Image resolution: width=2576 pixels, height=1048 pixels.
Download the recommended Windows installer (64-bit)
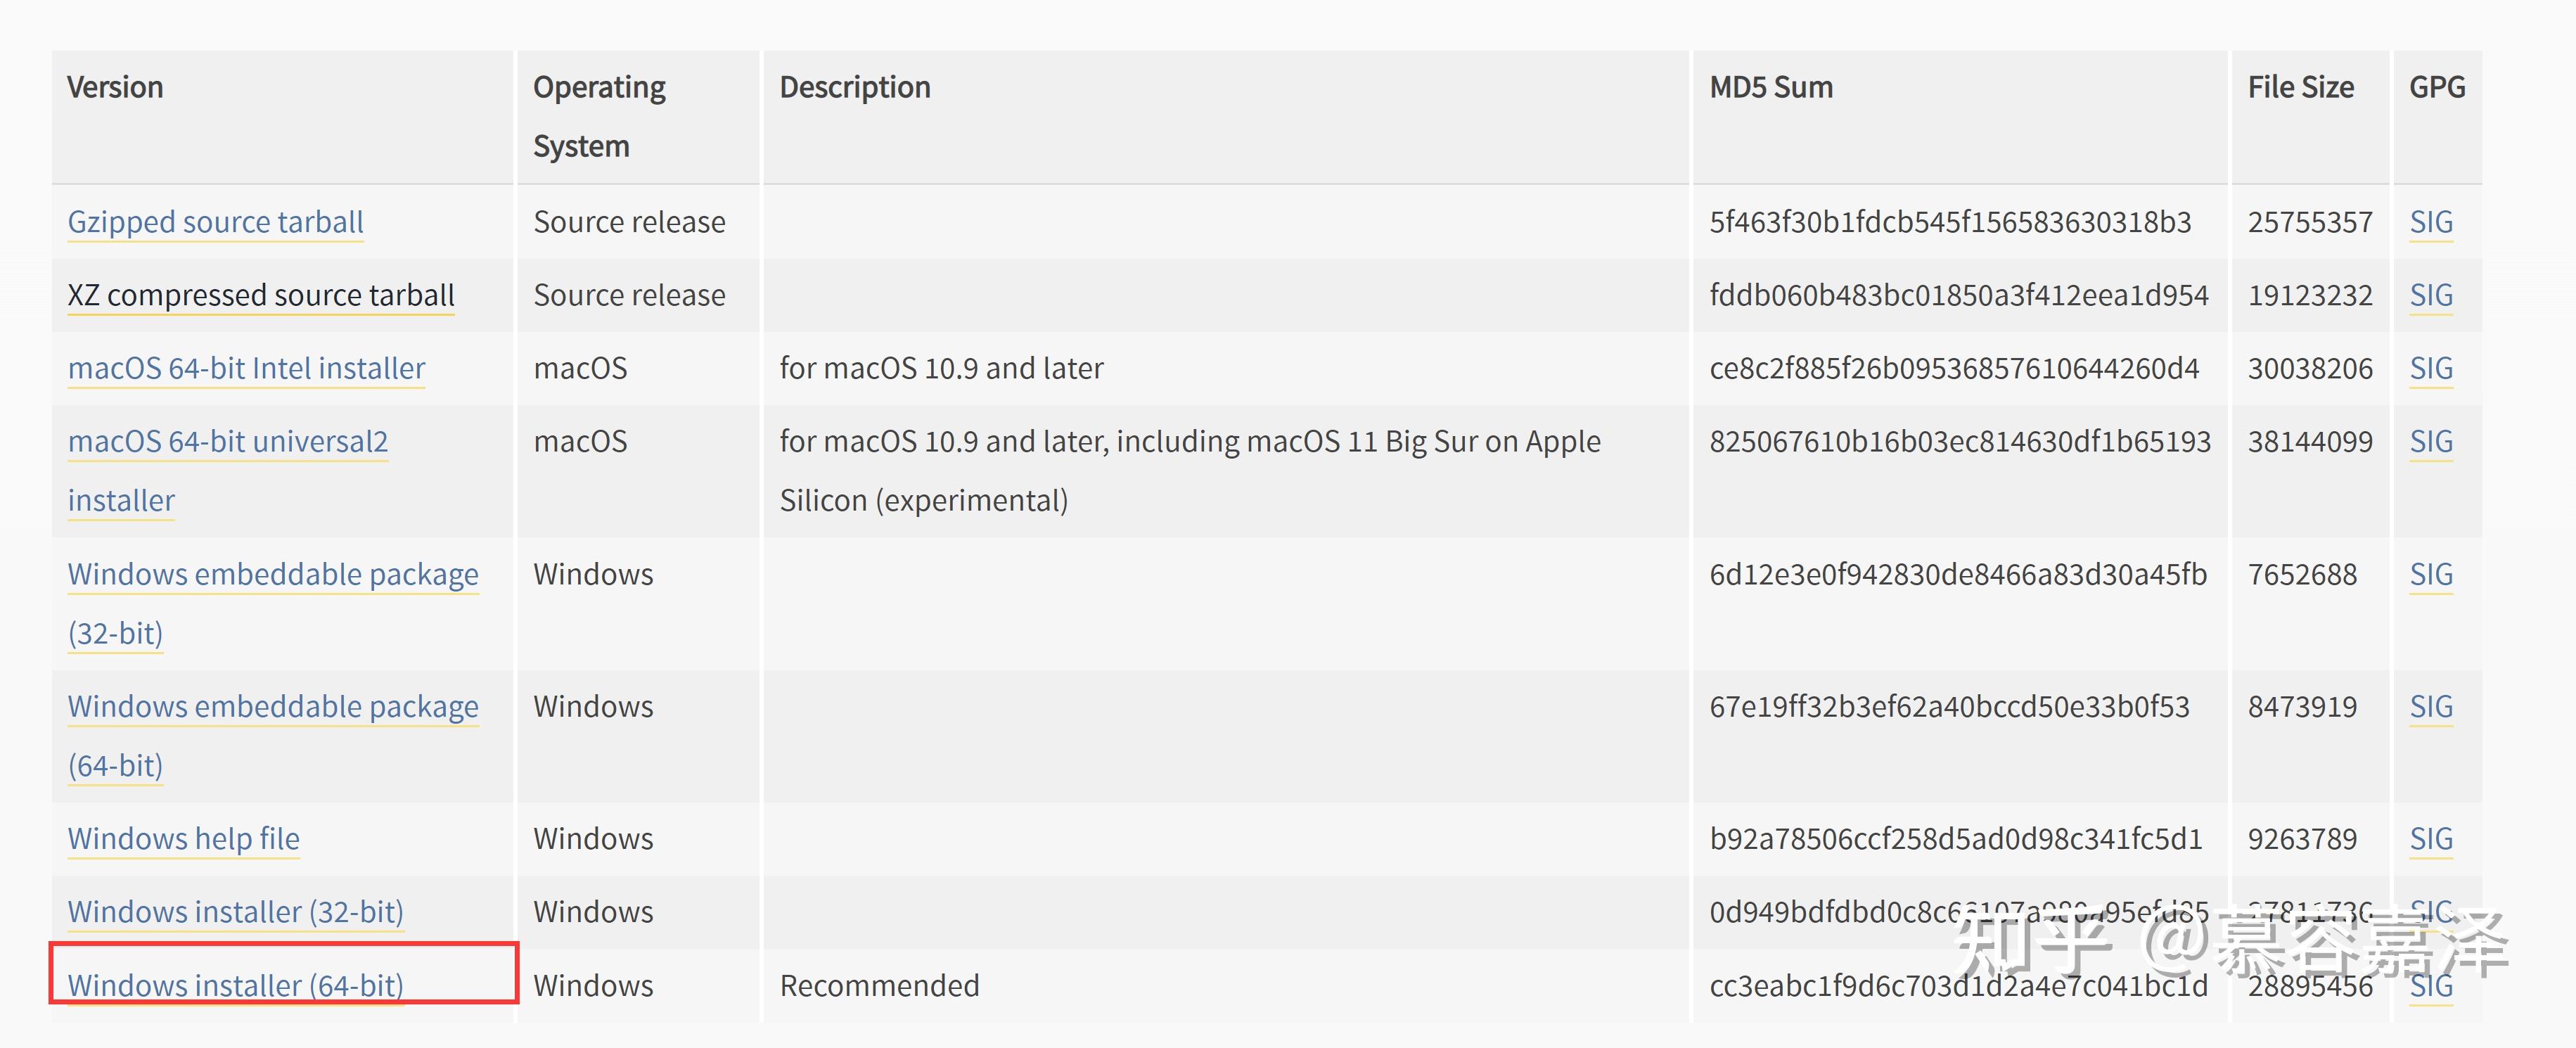point(235,985)
